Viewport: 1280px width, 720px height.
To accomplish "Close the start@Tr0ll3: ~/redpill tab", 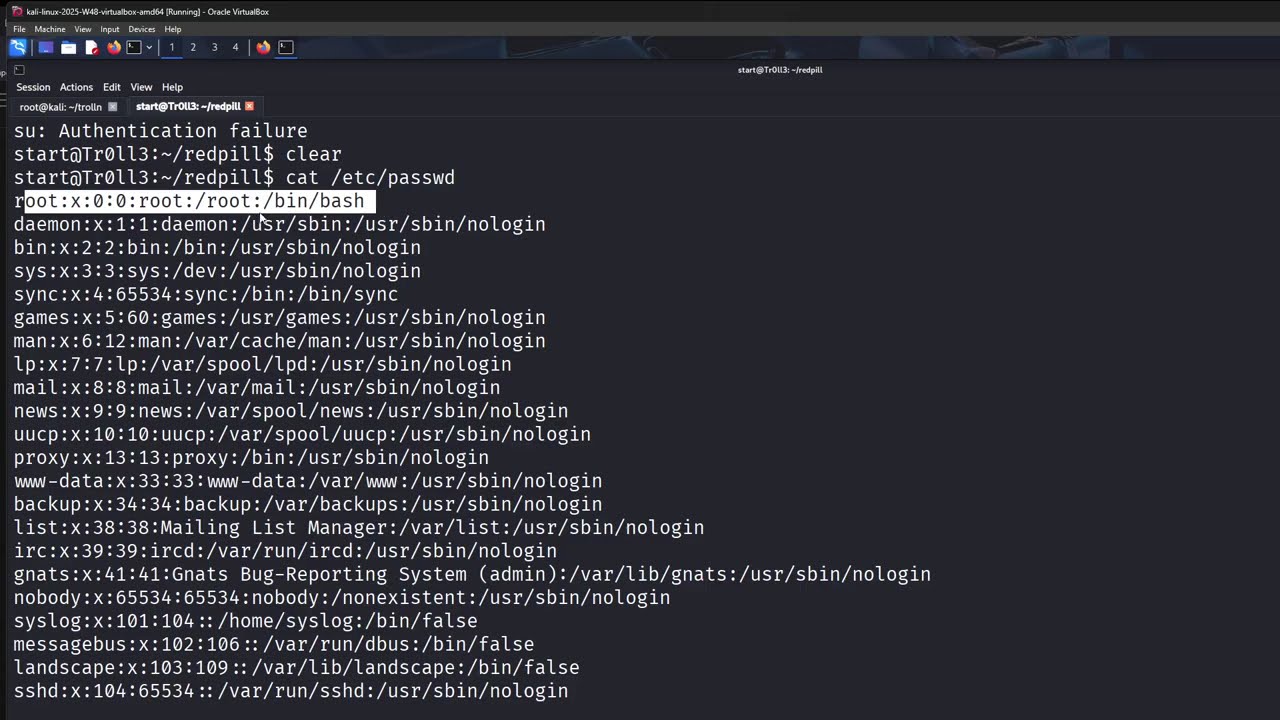I will 249,106.
